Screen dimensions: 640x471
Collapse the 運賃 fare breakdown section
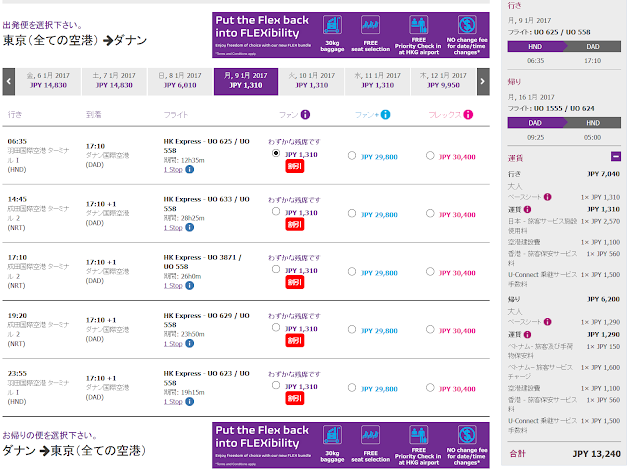(x=616, y=156)
